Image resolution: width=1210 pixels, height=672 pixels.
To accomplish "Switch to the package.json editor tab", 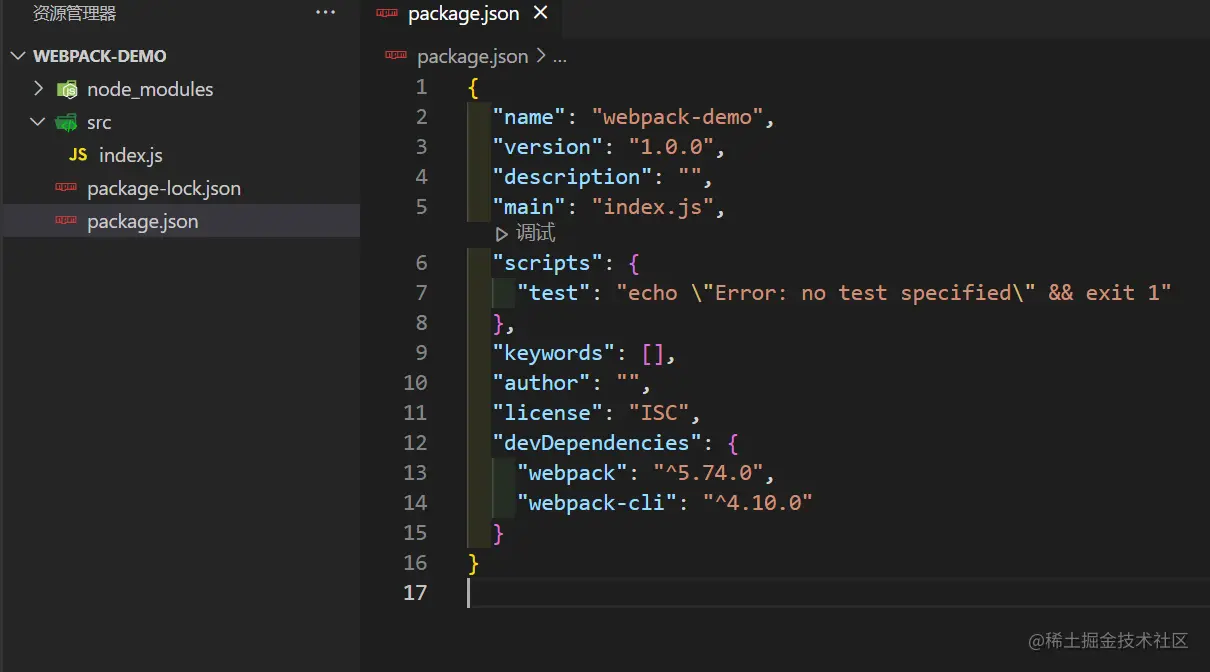I will click(464, 14).
